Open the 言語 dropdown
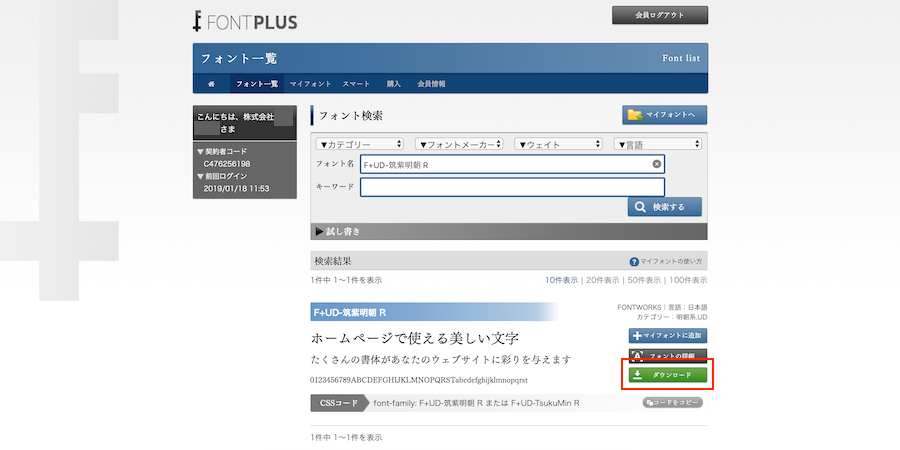 (658, 144)
